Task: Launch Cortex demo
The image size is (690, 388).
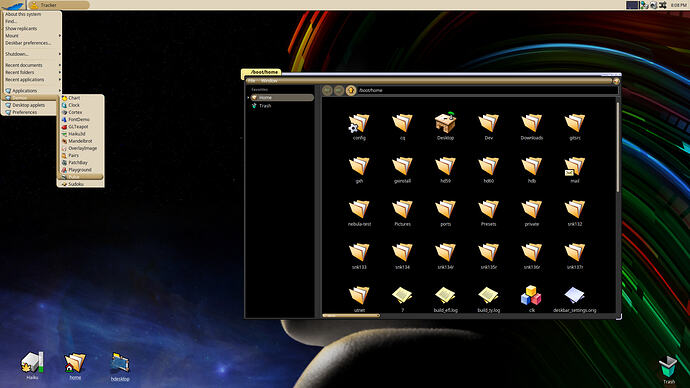Action: pos(81,112)
